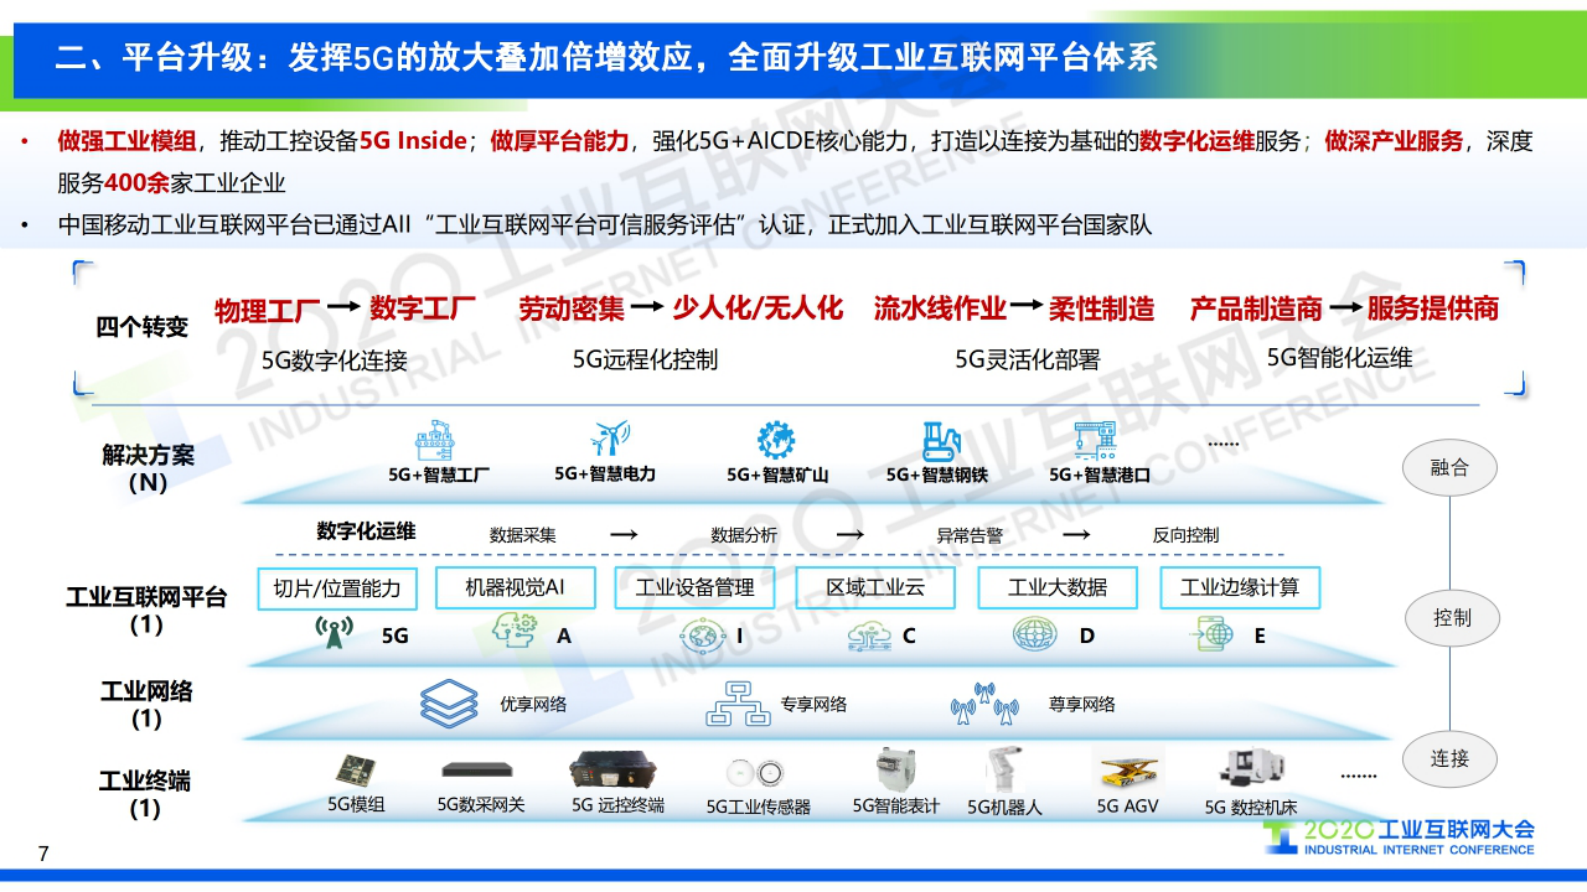Click the red text 劳动密集
The image size is (1587, 892).
pyautogui.click(x=571, y=308)
